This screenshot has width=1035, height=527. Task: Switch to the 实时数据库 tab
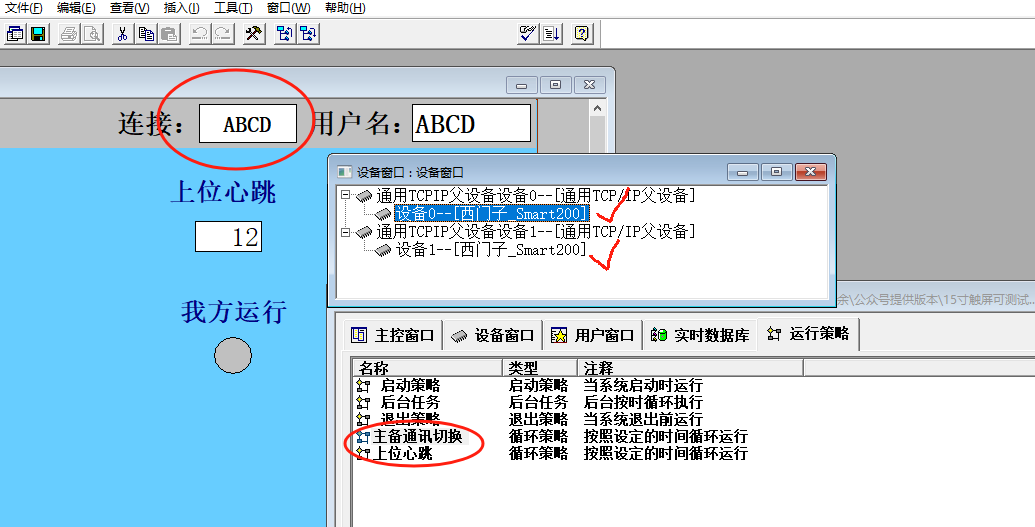699,335
